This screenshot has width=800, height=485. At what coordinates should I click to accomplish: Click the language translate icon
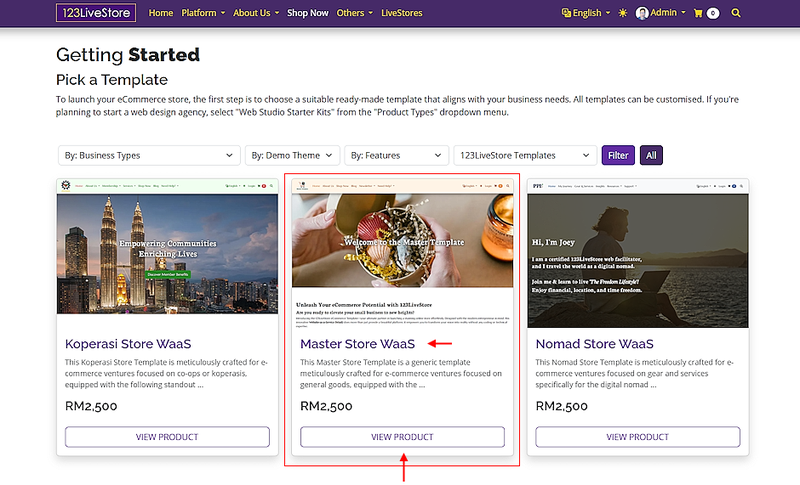566,13
